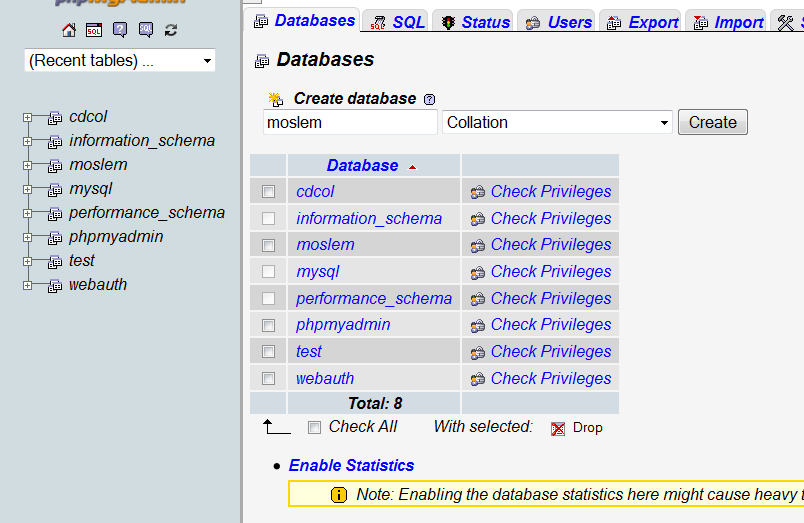Image resolution: width=804 pixels, height=523 pixels.
Task: Click the Enable Statistics link
Action: click(351, 465)
